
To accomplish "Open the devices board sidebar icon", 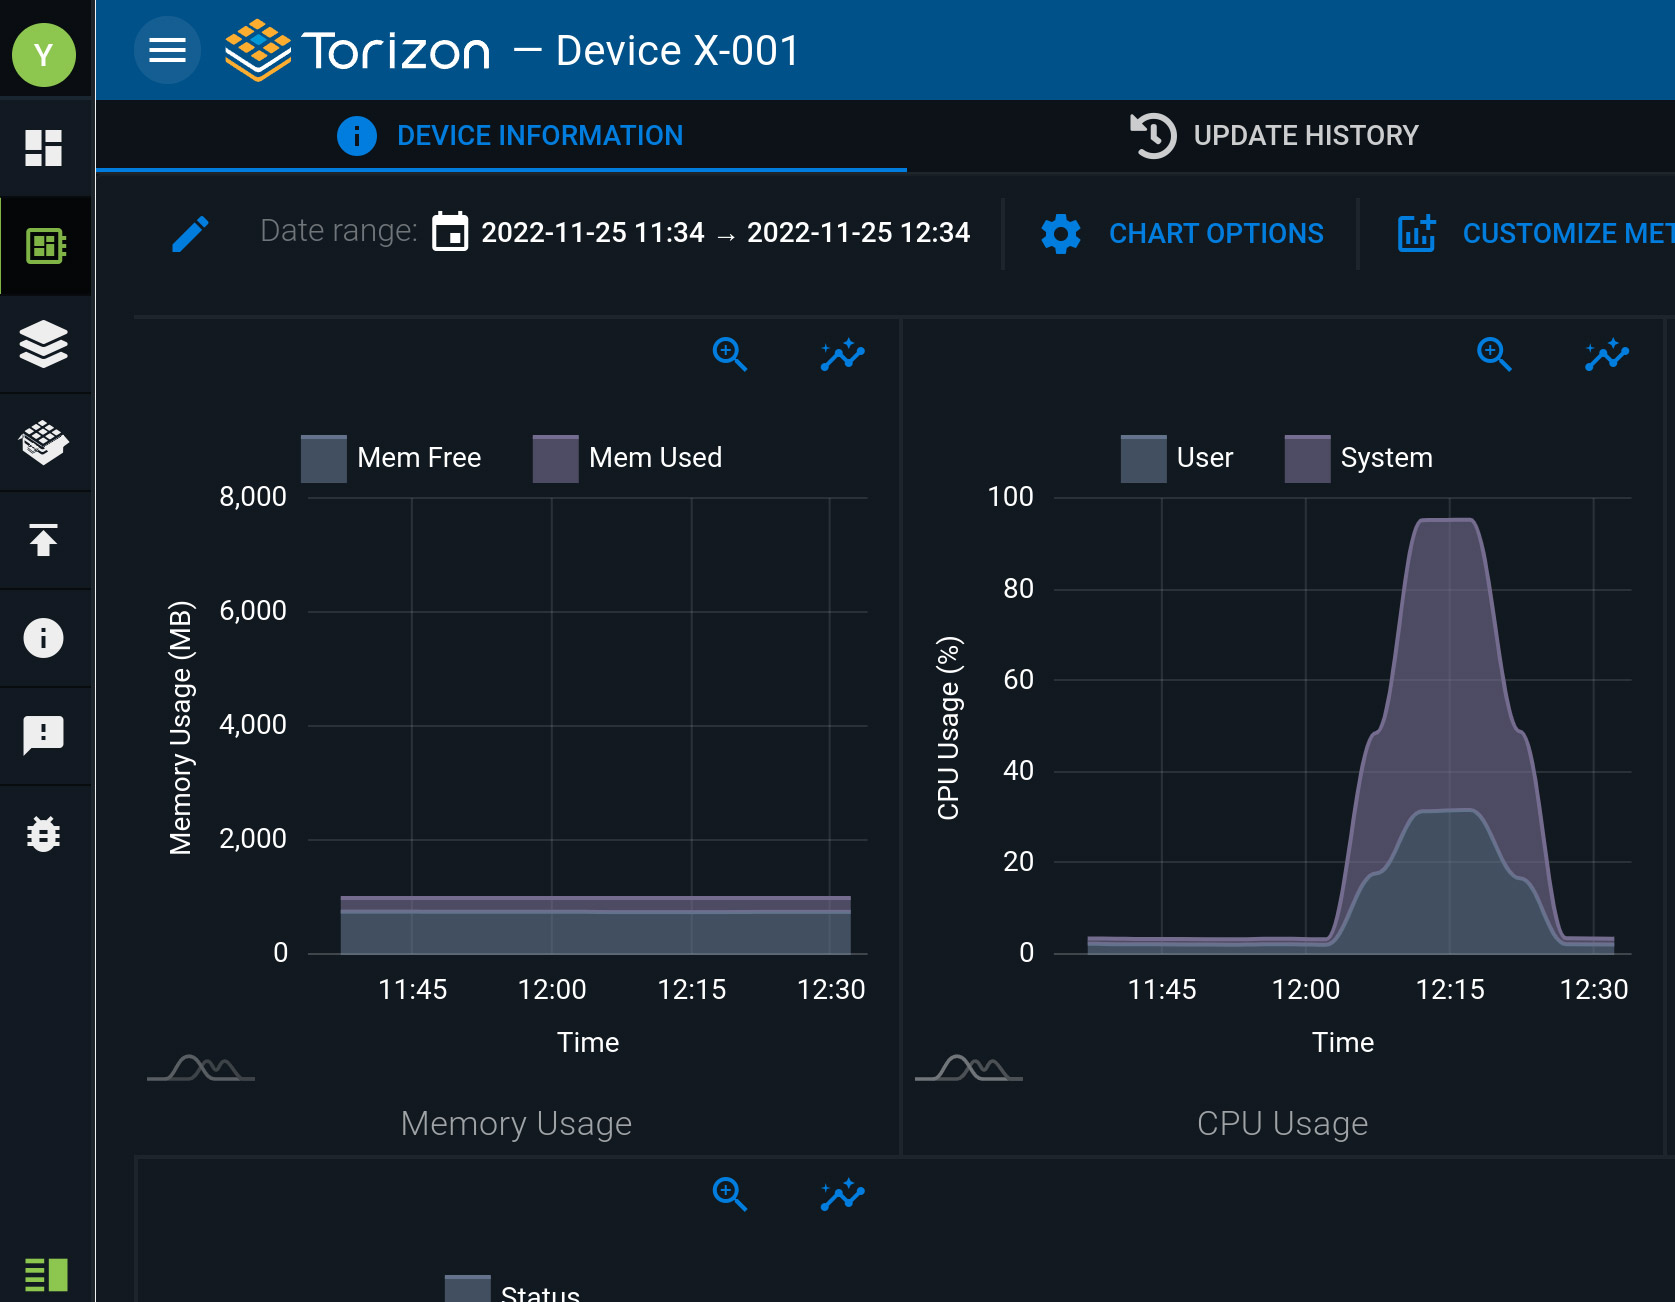I will point(44,245).
